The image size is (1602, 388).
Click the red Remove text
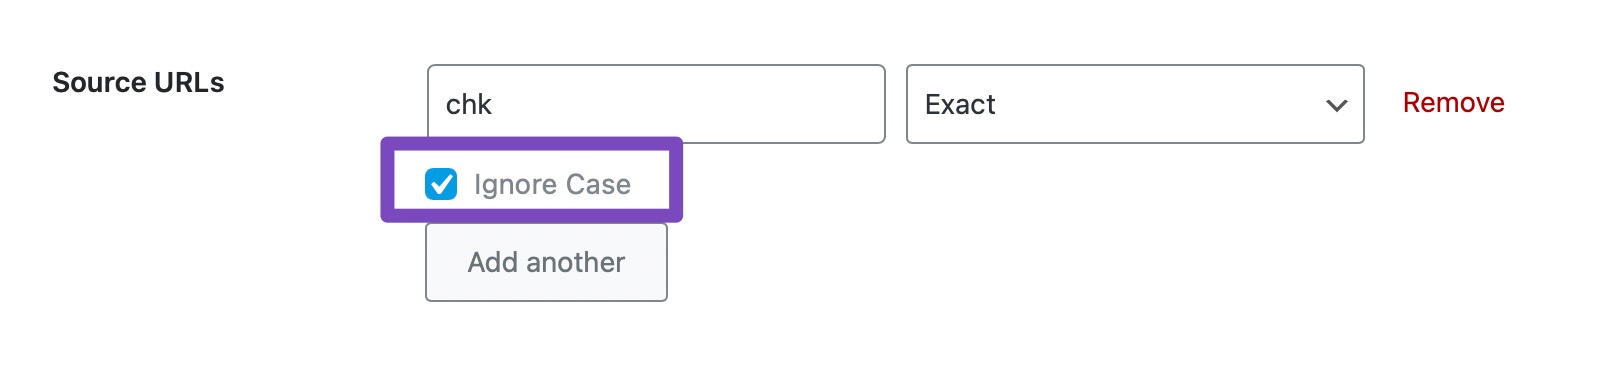click(x=1453, y=103)
